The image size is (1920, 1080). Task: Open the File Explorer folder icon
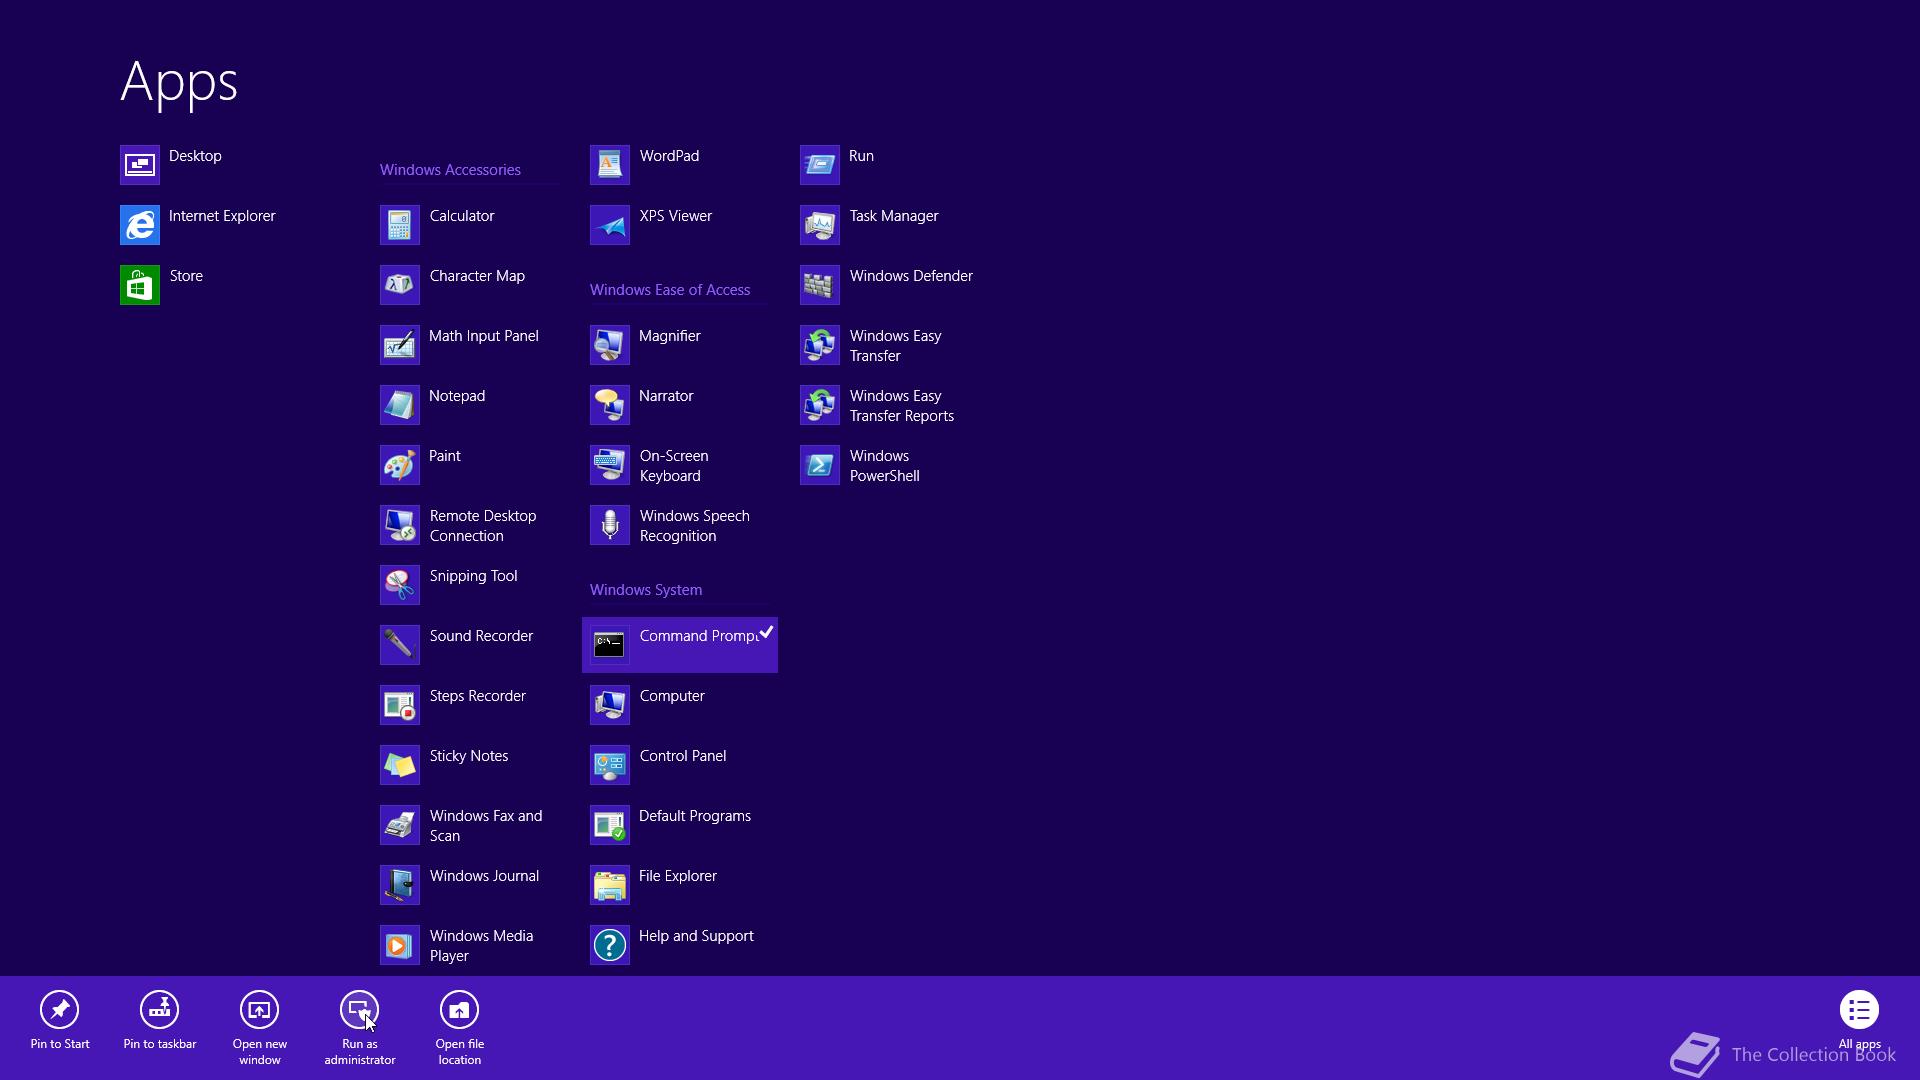point(610,885)
